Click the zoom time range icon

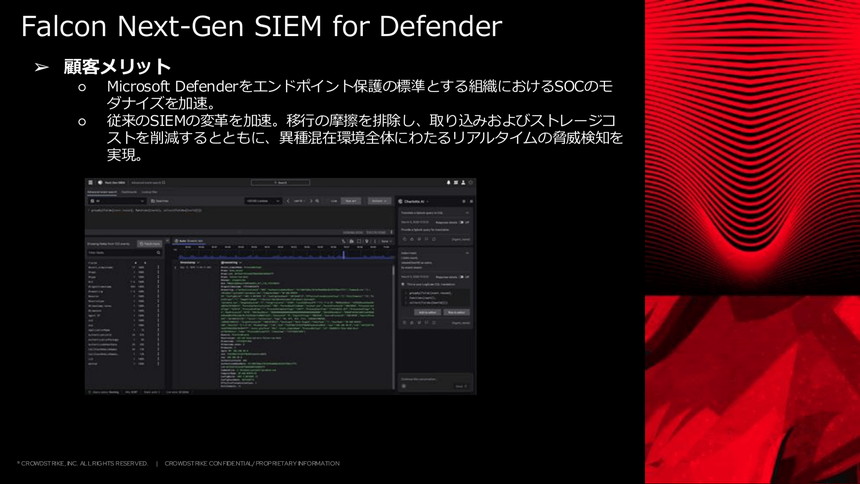(317, 201)
